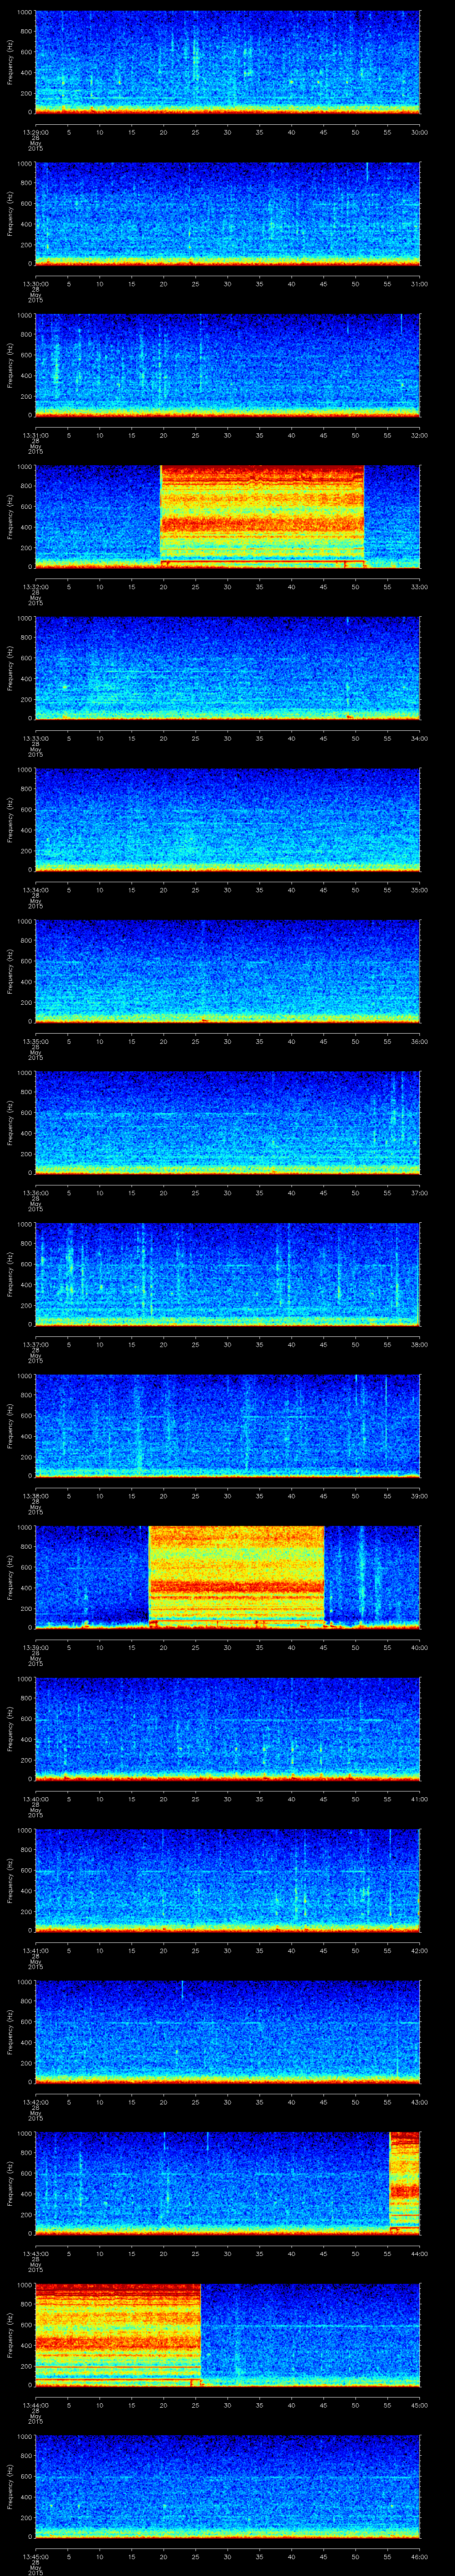Image resolution: width=455 pixels, height=2576 pixels.
Task: Click the 30:00 end time label
Action: pos(419,132)
